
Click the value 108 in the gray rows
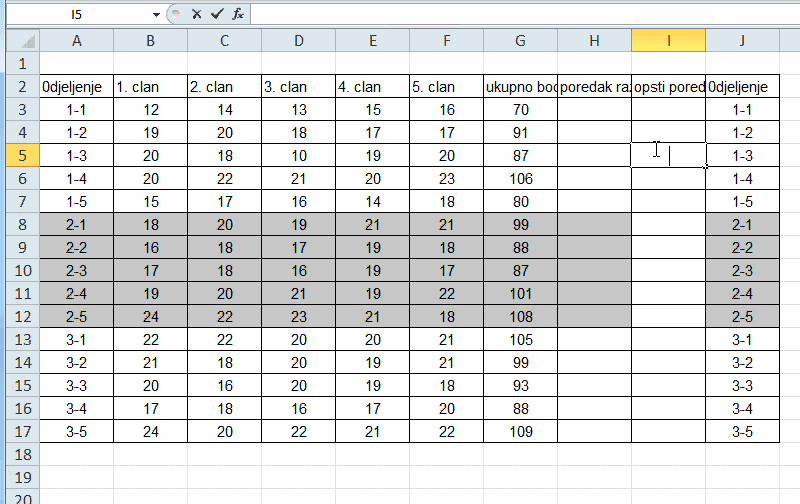click(520, 317)
